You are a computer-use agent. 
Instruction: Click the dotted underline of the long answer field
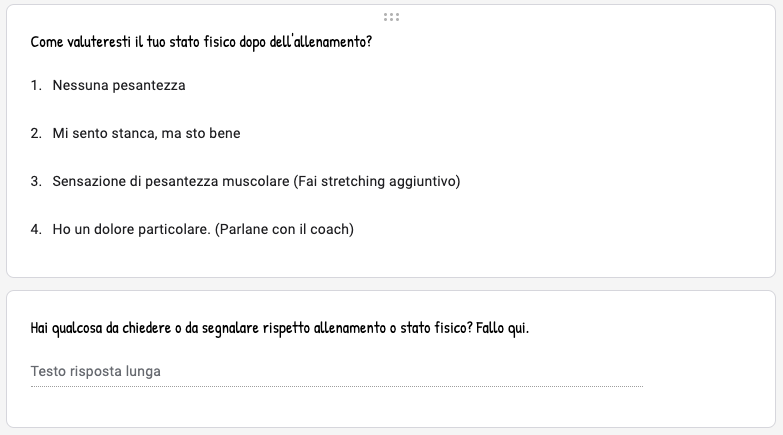(336, 385)
